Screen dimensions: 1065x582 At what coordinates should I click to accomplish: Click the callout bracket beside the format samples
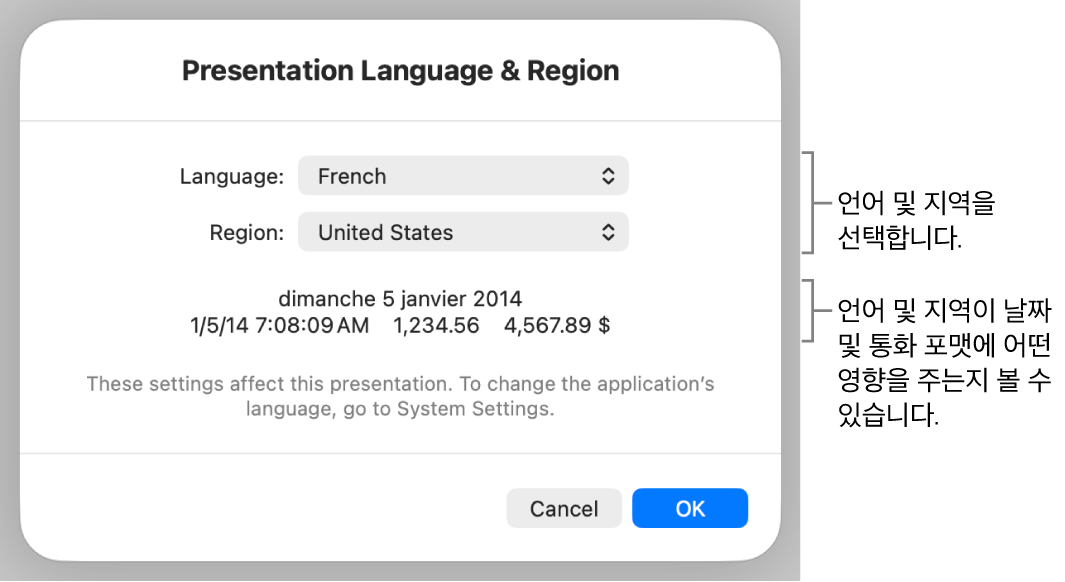click(x=813, y=311)
